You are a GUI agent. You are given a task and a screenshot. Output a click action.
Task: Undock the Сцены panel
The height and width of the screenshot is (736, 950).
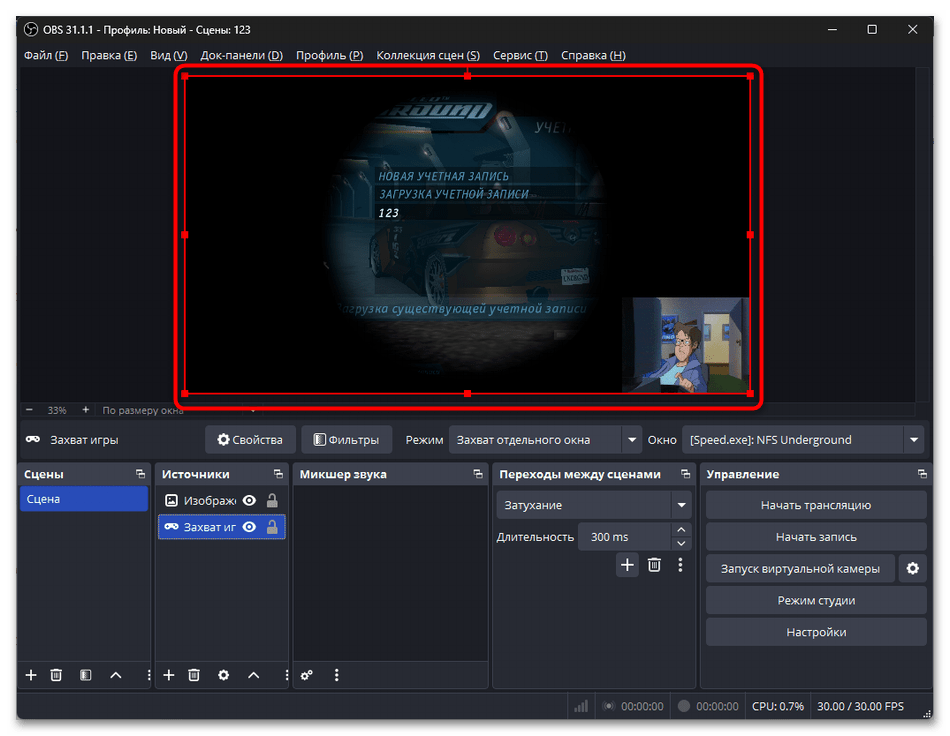[x=141, y=474]
